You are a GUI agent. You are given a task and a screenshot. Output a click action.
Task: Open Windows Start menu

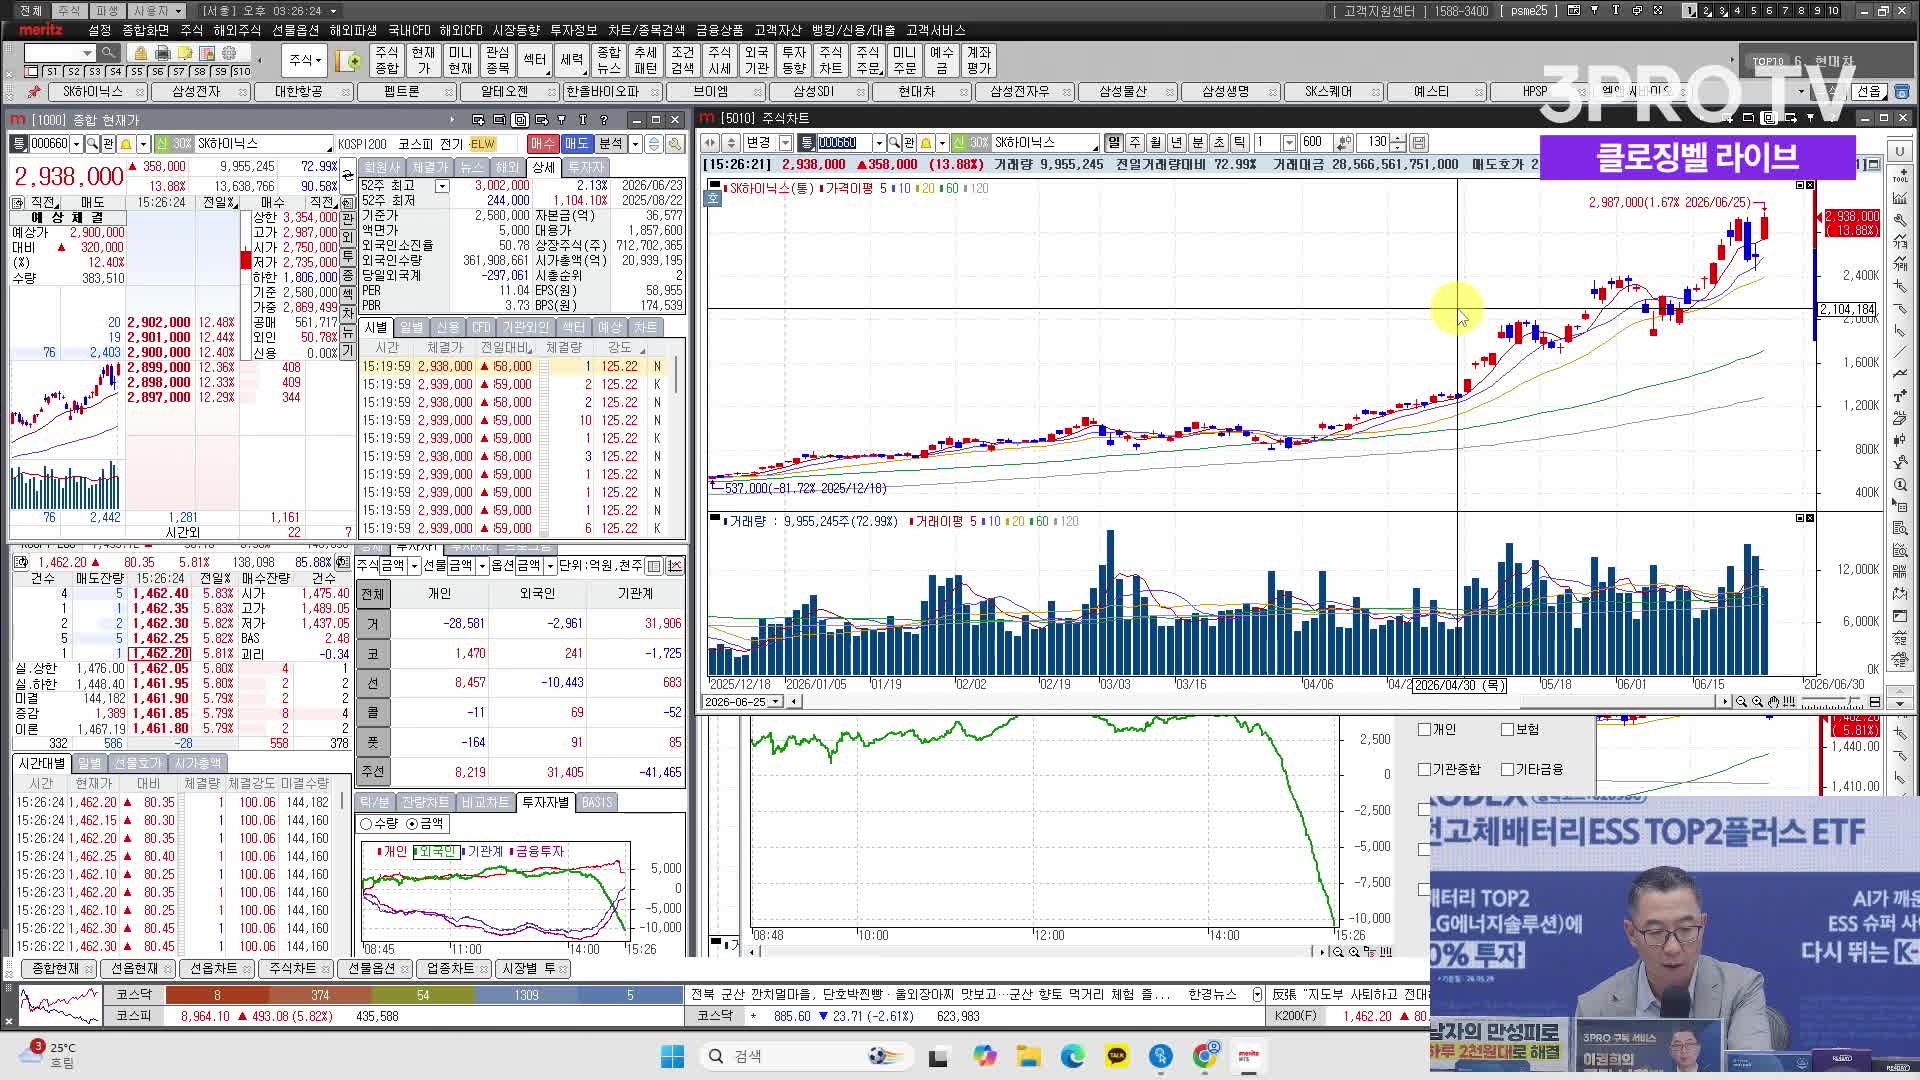coord(672,1056)
